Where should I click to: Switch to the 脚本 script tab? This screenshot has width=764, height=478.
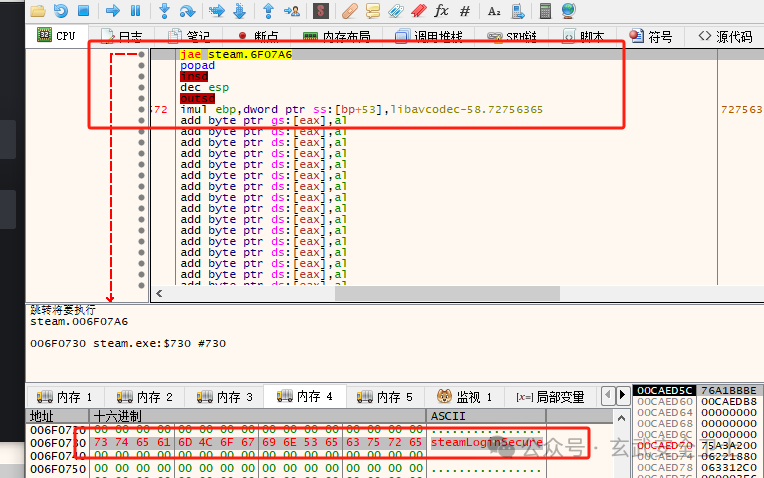point(584,37)
